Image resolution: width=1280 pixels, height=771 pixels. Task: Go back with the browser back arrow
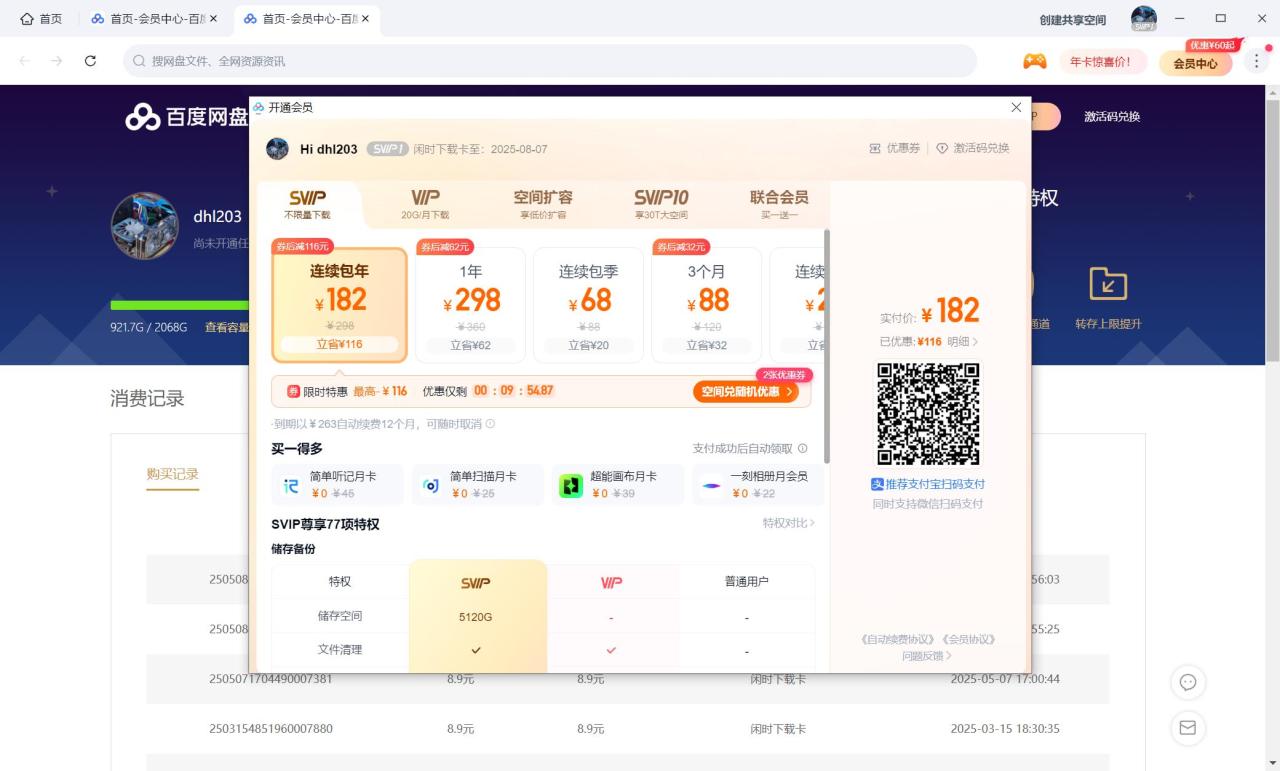pos(25,61)
